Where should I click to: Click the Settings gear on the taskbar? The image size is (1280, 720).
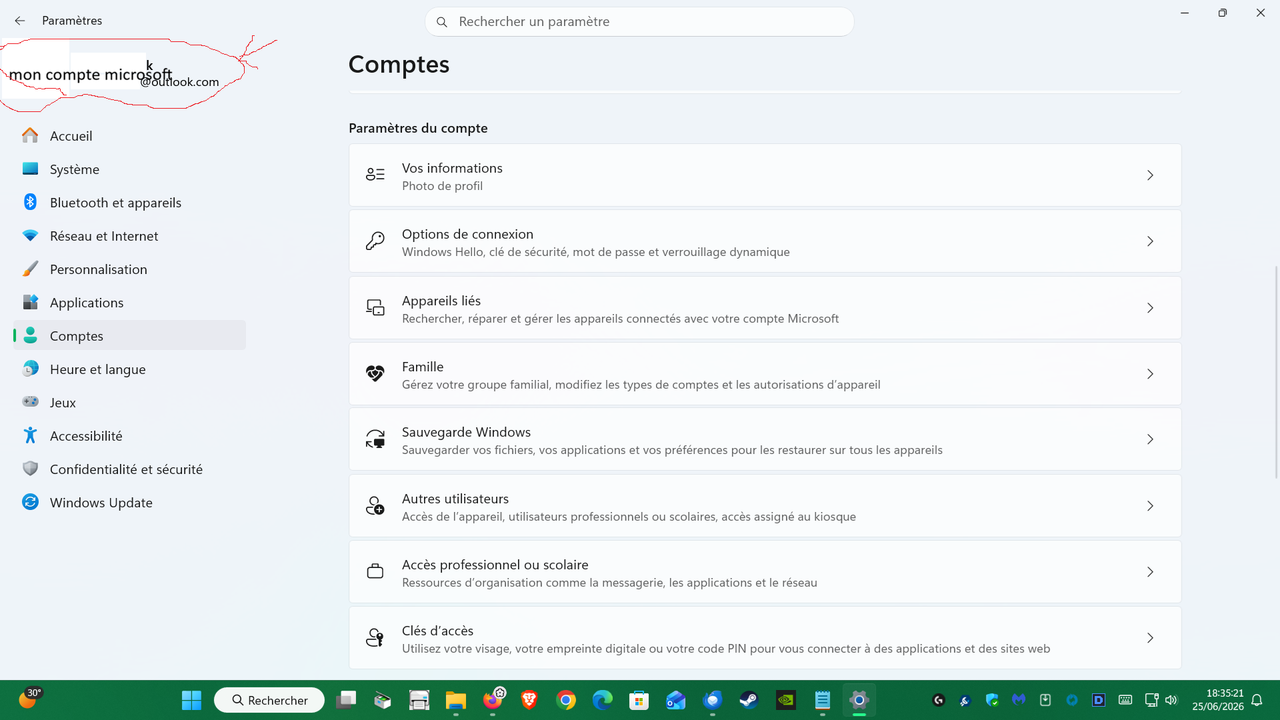859,700
